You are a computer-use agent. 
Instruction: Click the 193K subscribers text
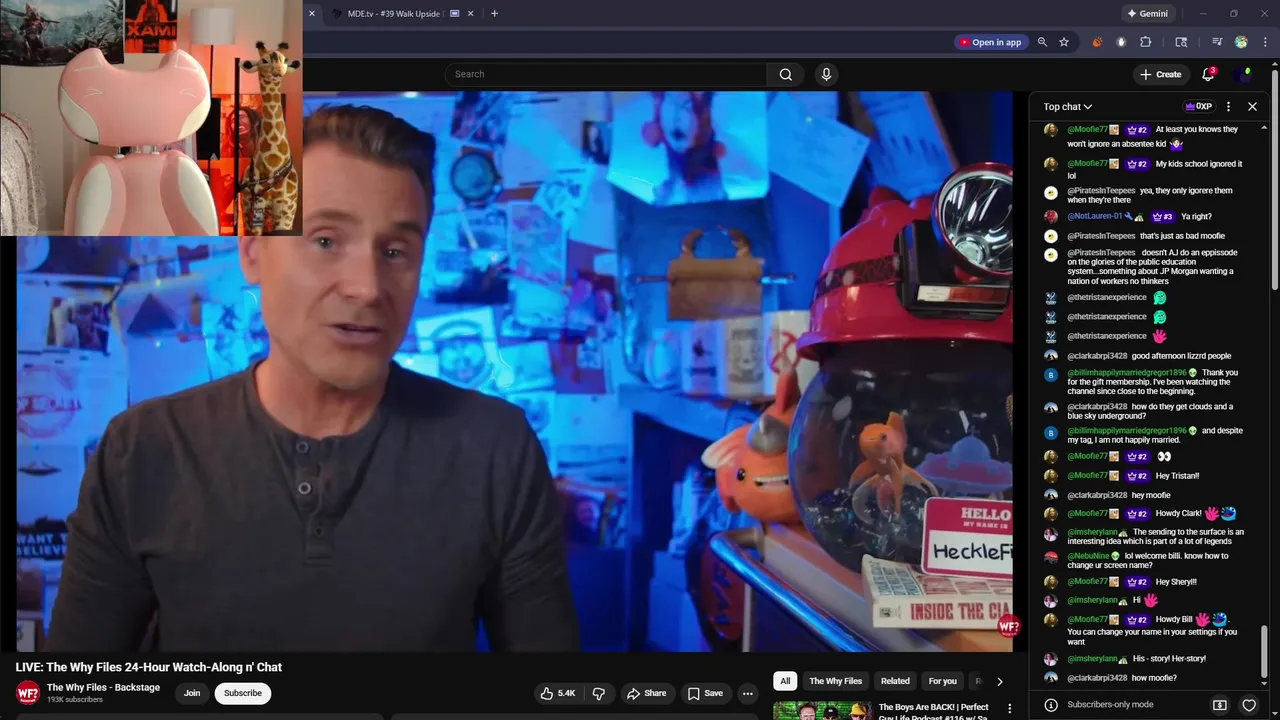tap(75, 700)
